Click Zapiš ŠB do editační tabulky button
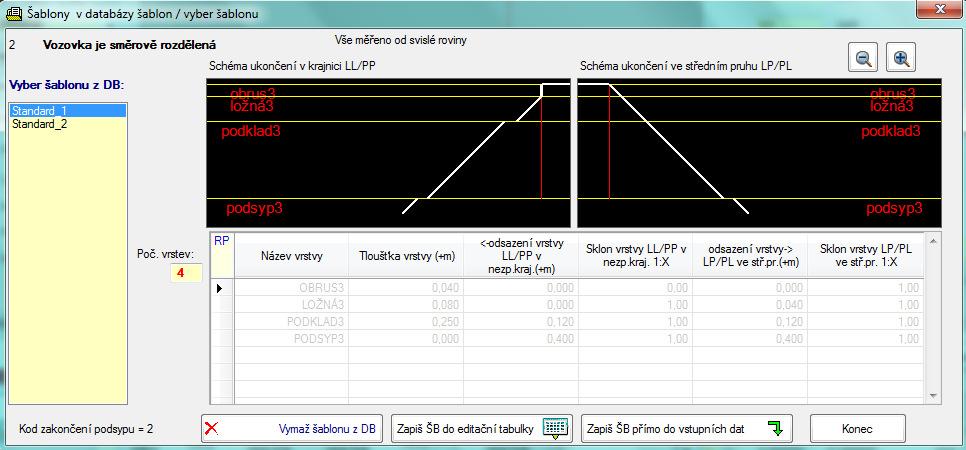 (482, 429)
